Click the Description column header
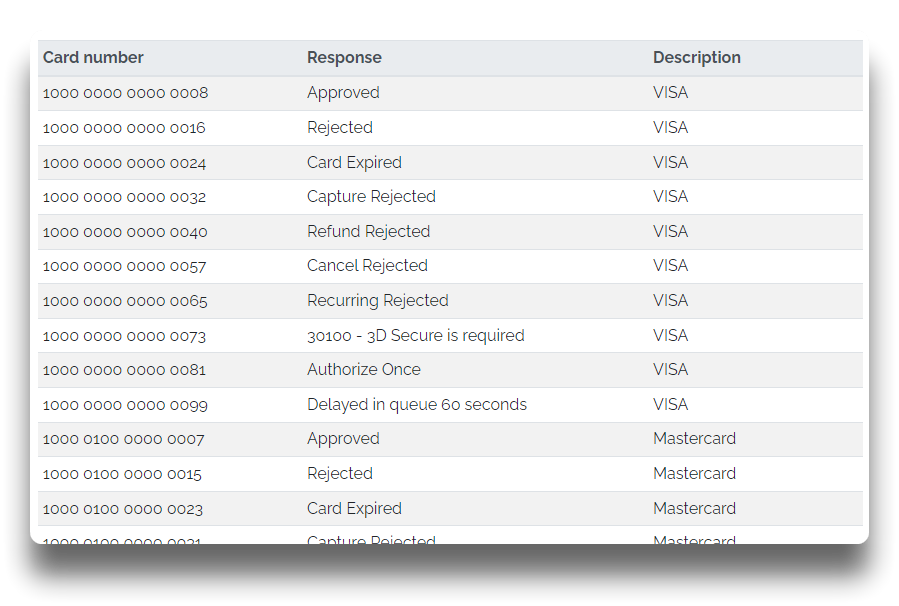Viewport: 899px width, 606px height. click(697, 57)
